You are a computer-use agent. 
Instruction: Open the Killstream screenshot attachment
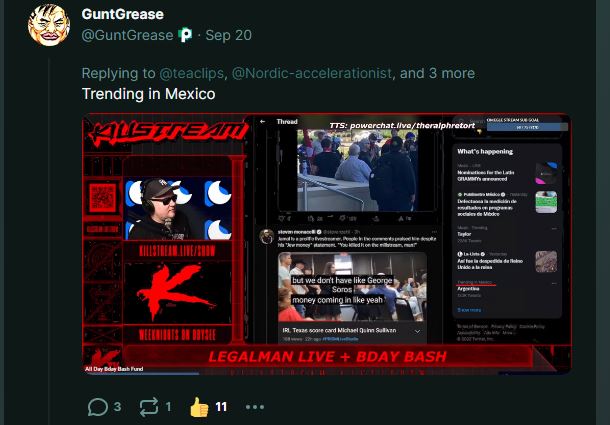tap(327, 244)
